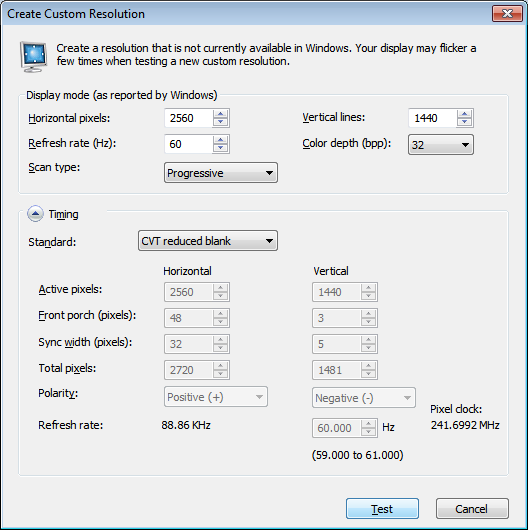Click the Polarity label
This screenshot has width=528, height=530.
pos(58,393)
